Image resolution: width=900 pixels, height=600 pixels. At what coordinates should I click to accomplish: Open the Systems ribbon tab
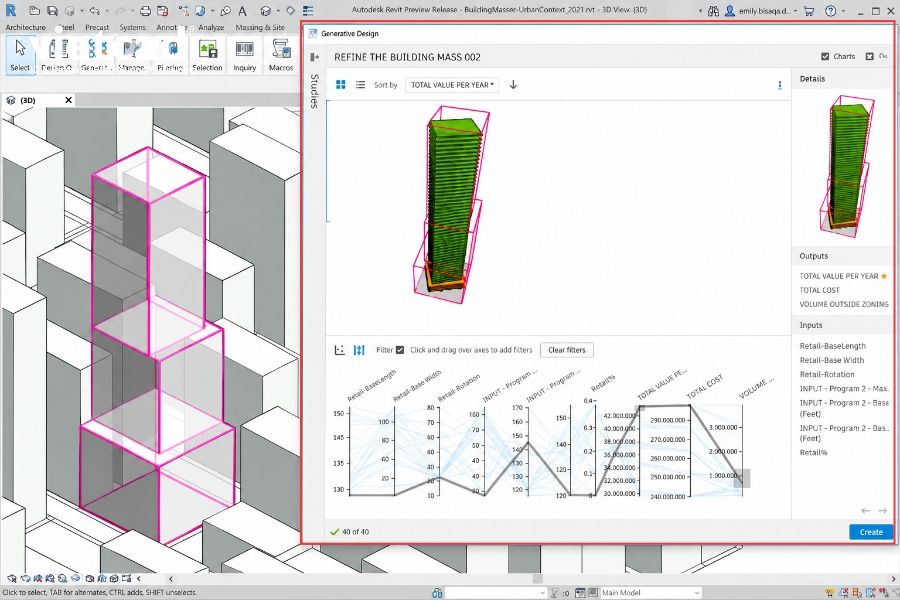point(133,27)
